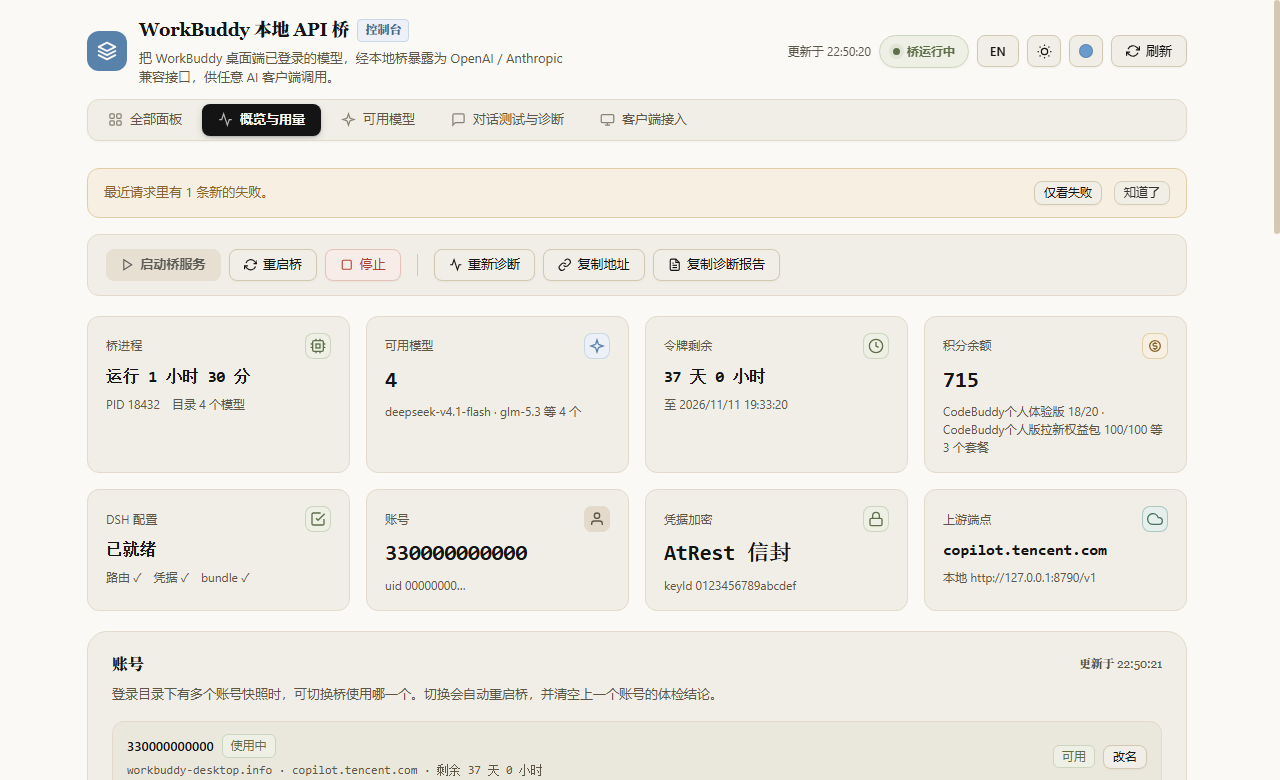Click PID 18432 text
Screen dimensions: 1280x780
click(x=133, y=405)
